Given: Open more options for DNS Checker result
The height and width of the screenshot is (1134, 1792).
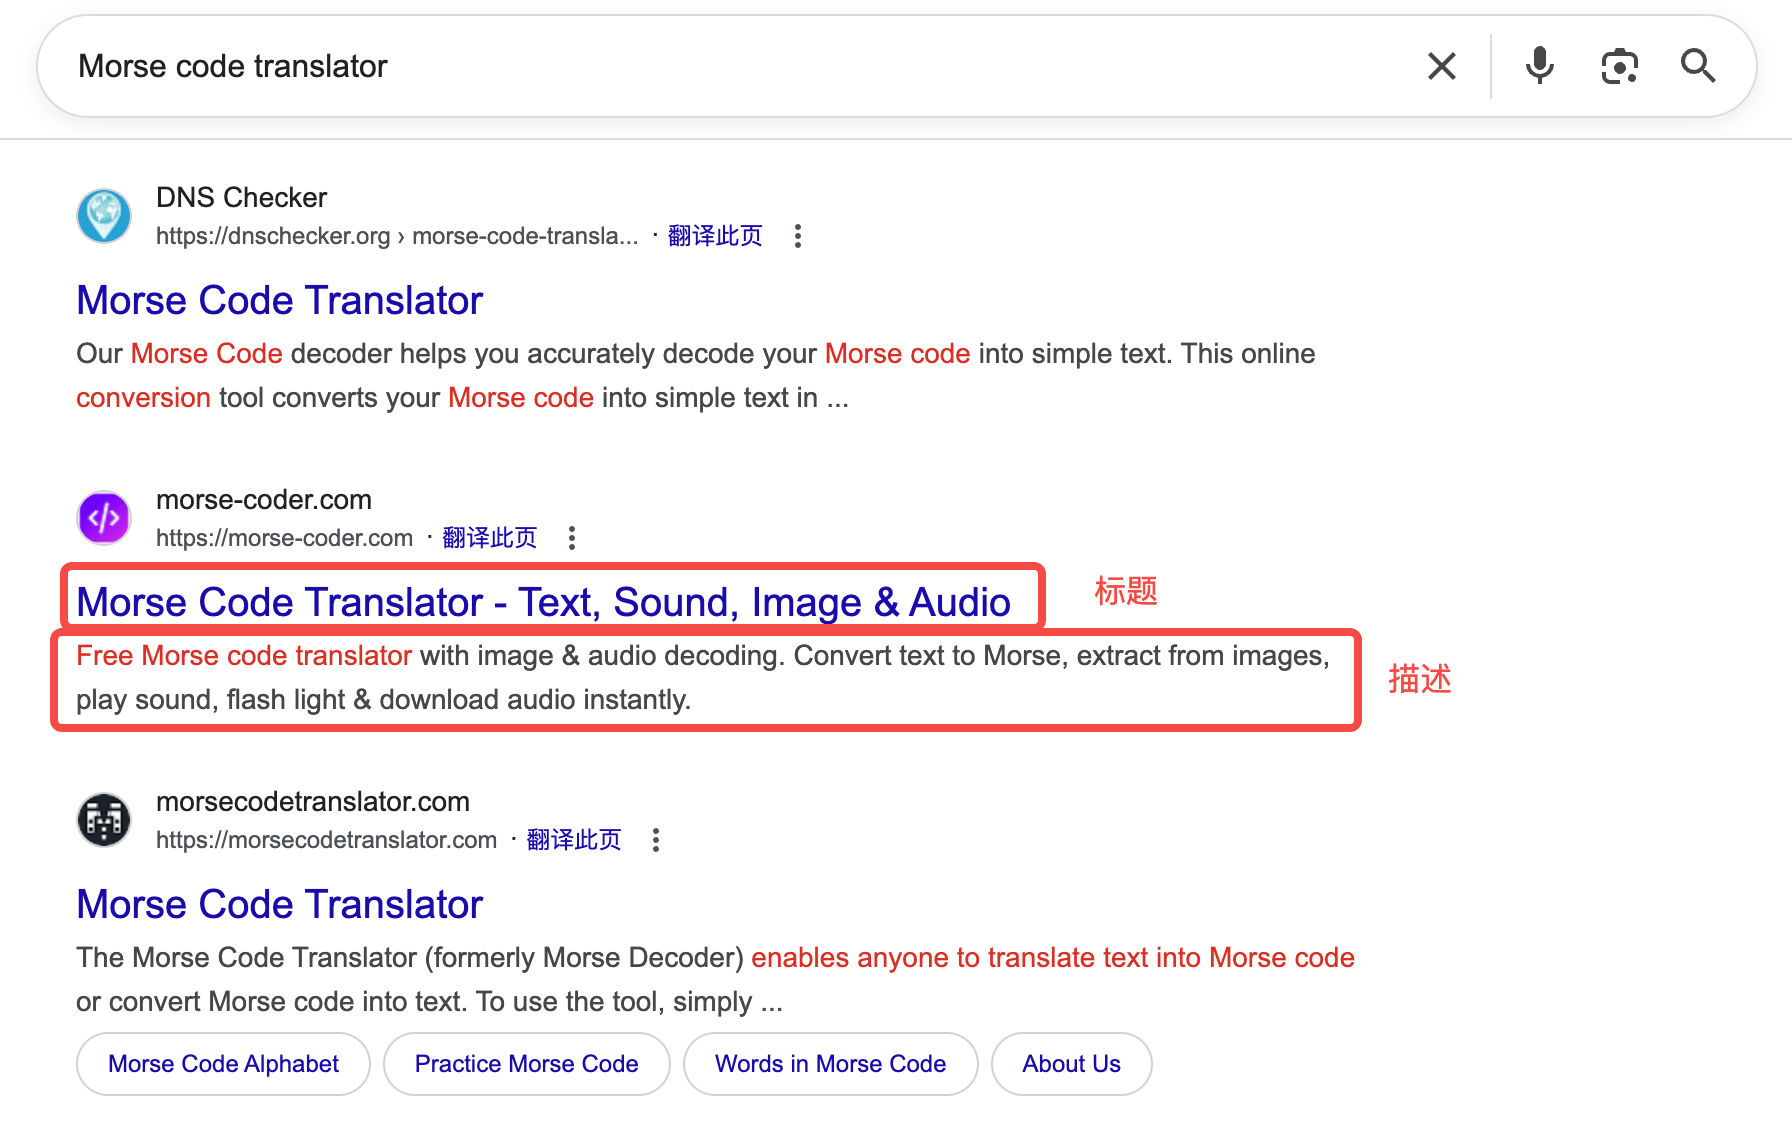Looking at the screenshot, I should (x=797, y=236).
